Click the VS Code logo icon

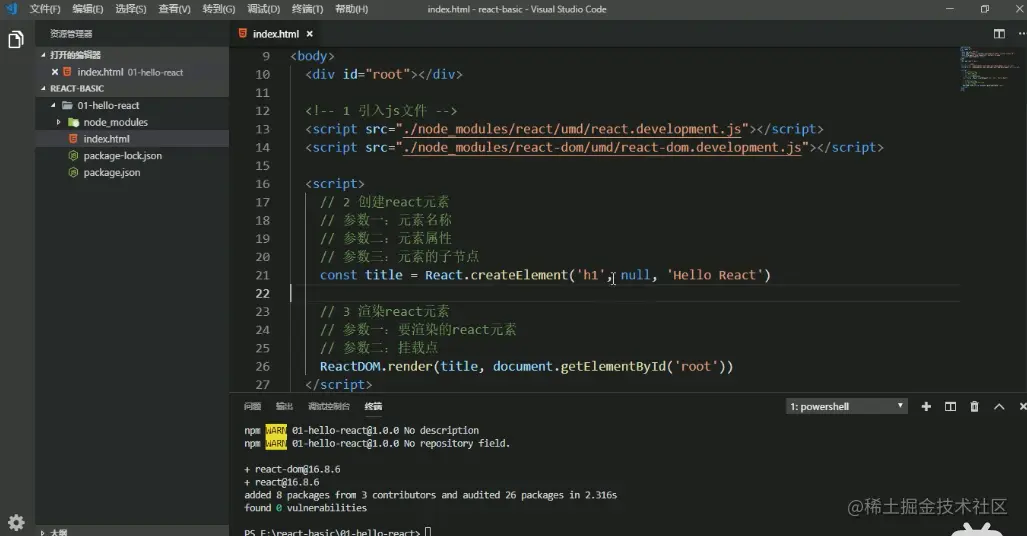click(11, 9)
